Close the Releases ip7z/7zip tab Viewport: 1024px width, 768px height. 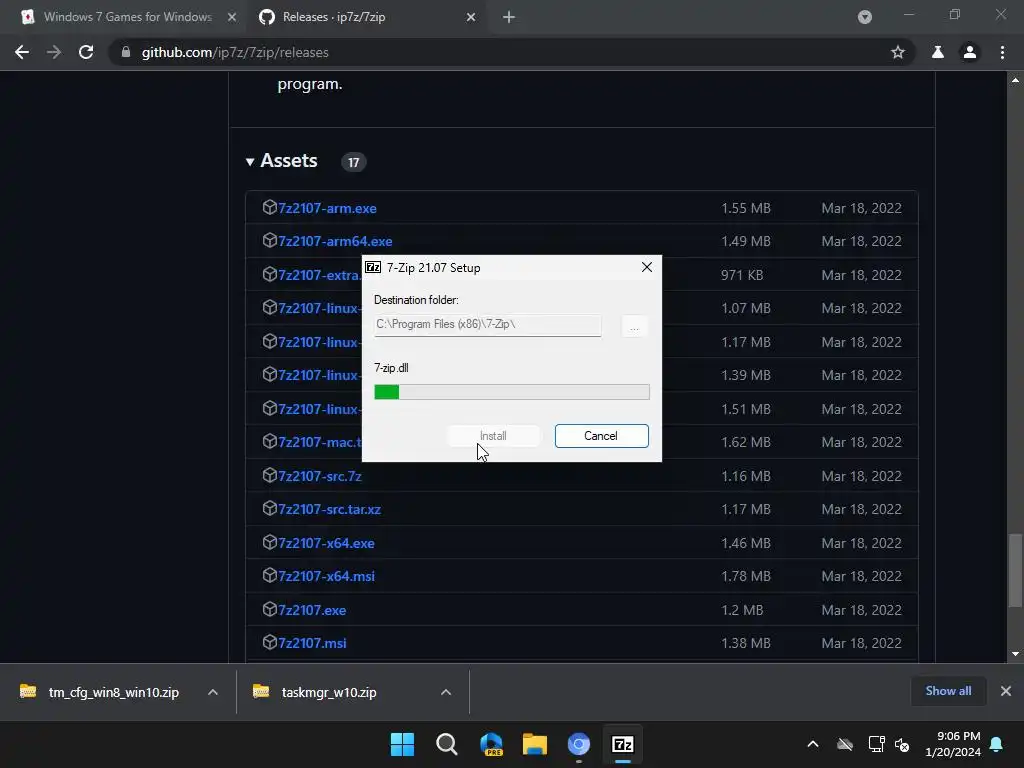coord(471,18)
